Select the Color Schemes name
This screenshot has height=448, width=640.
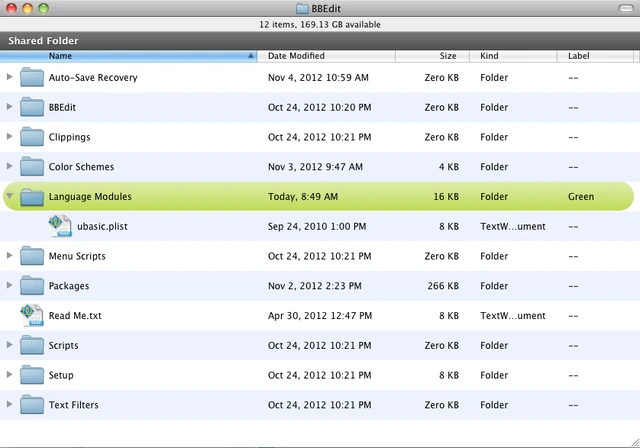(x=81, y=167)
